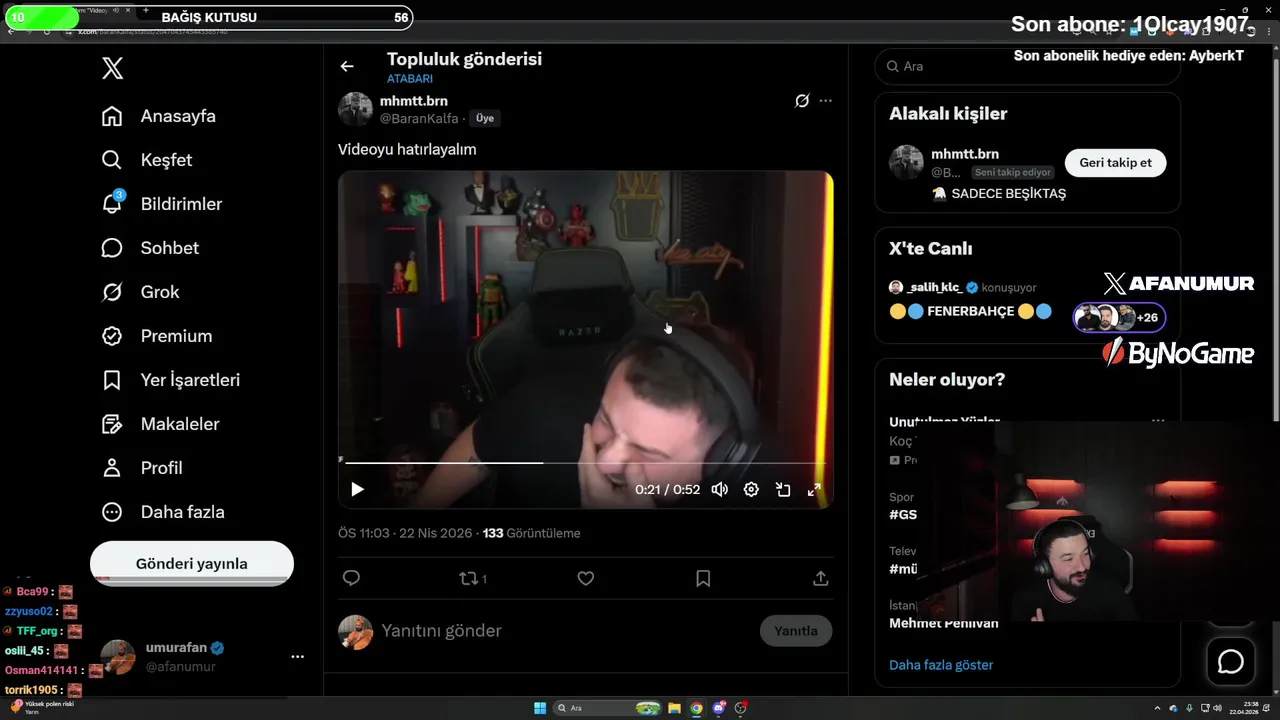Image resolution: width=1280 pixels, height=720 pixels.
Task: Click Gönderi yayınla button
Action: tap(192, 563)
